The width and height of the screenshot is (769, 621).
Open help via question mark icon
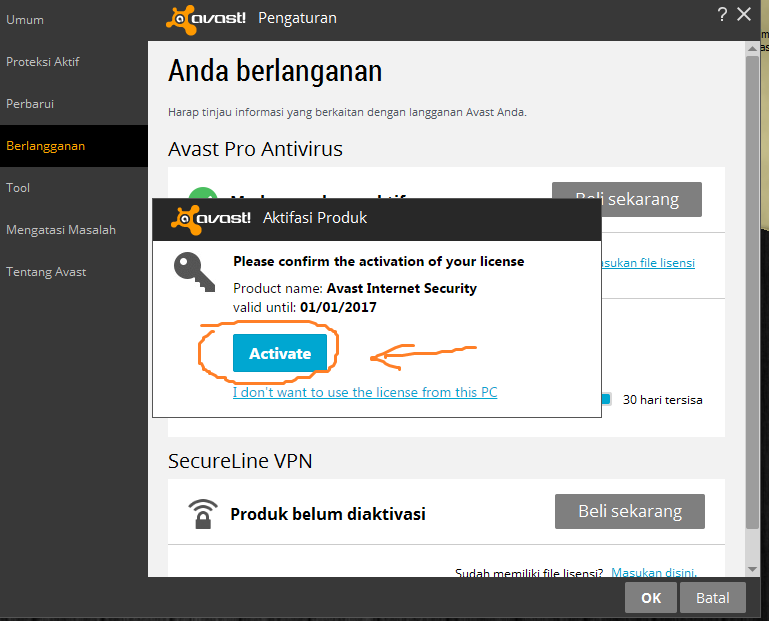tap(722, 14)
